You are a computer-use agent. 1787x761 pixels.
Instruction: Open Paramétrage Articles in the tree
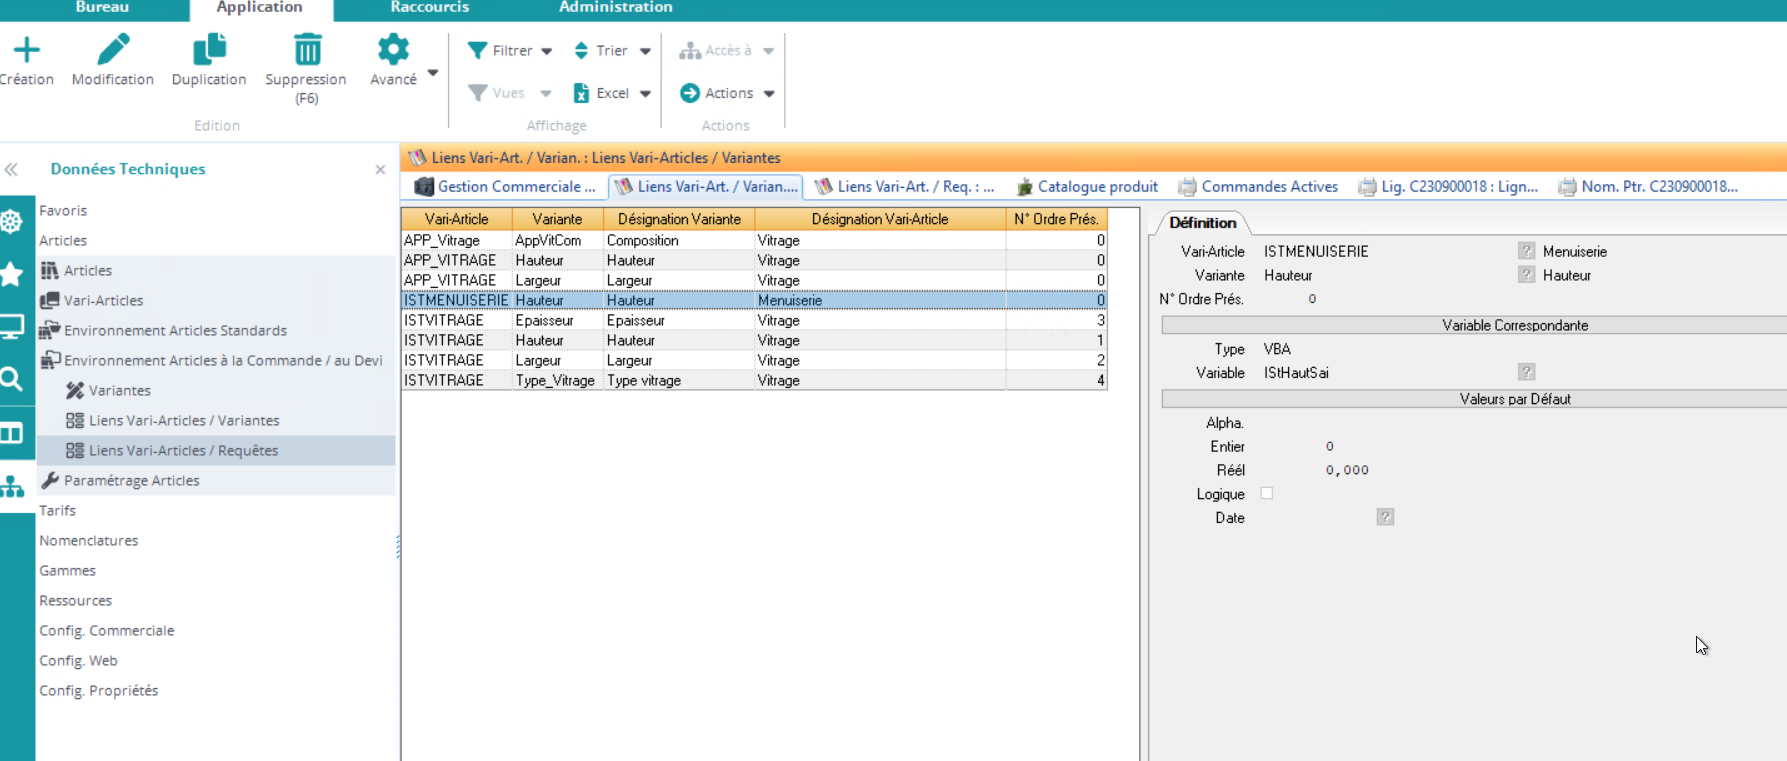click(x=131, y=481)
